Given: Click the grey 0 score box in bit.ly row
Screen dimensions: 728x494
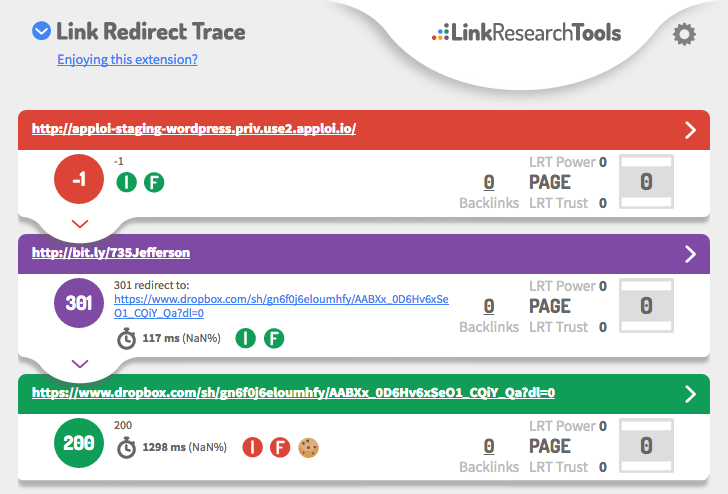Looking at the screenshot, I should 646,306.
